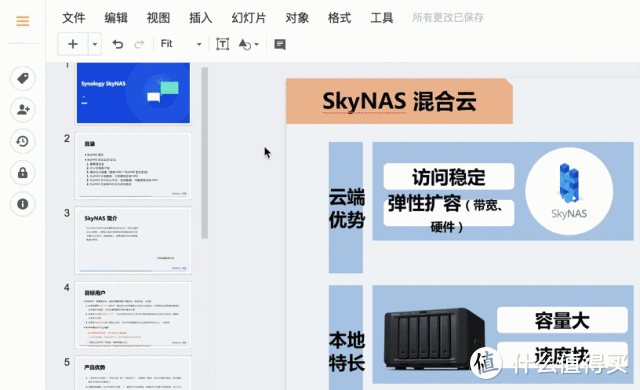This screenshot has height=390, width=640.
Task: Open the orange hamburger menu
Action: coord(22,21)
